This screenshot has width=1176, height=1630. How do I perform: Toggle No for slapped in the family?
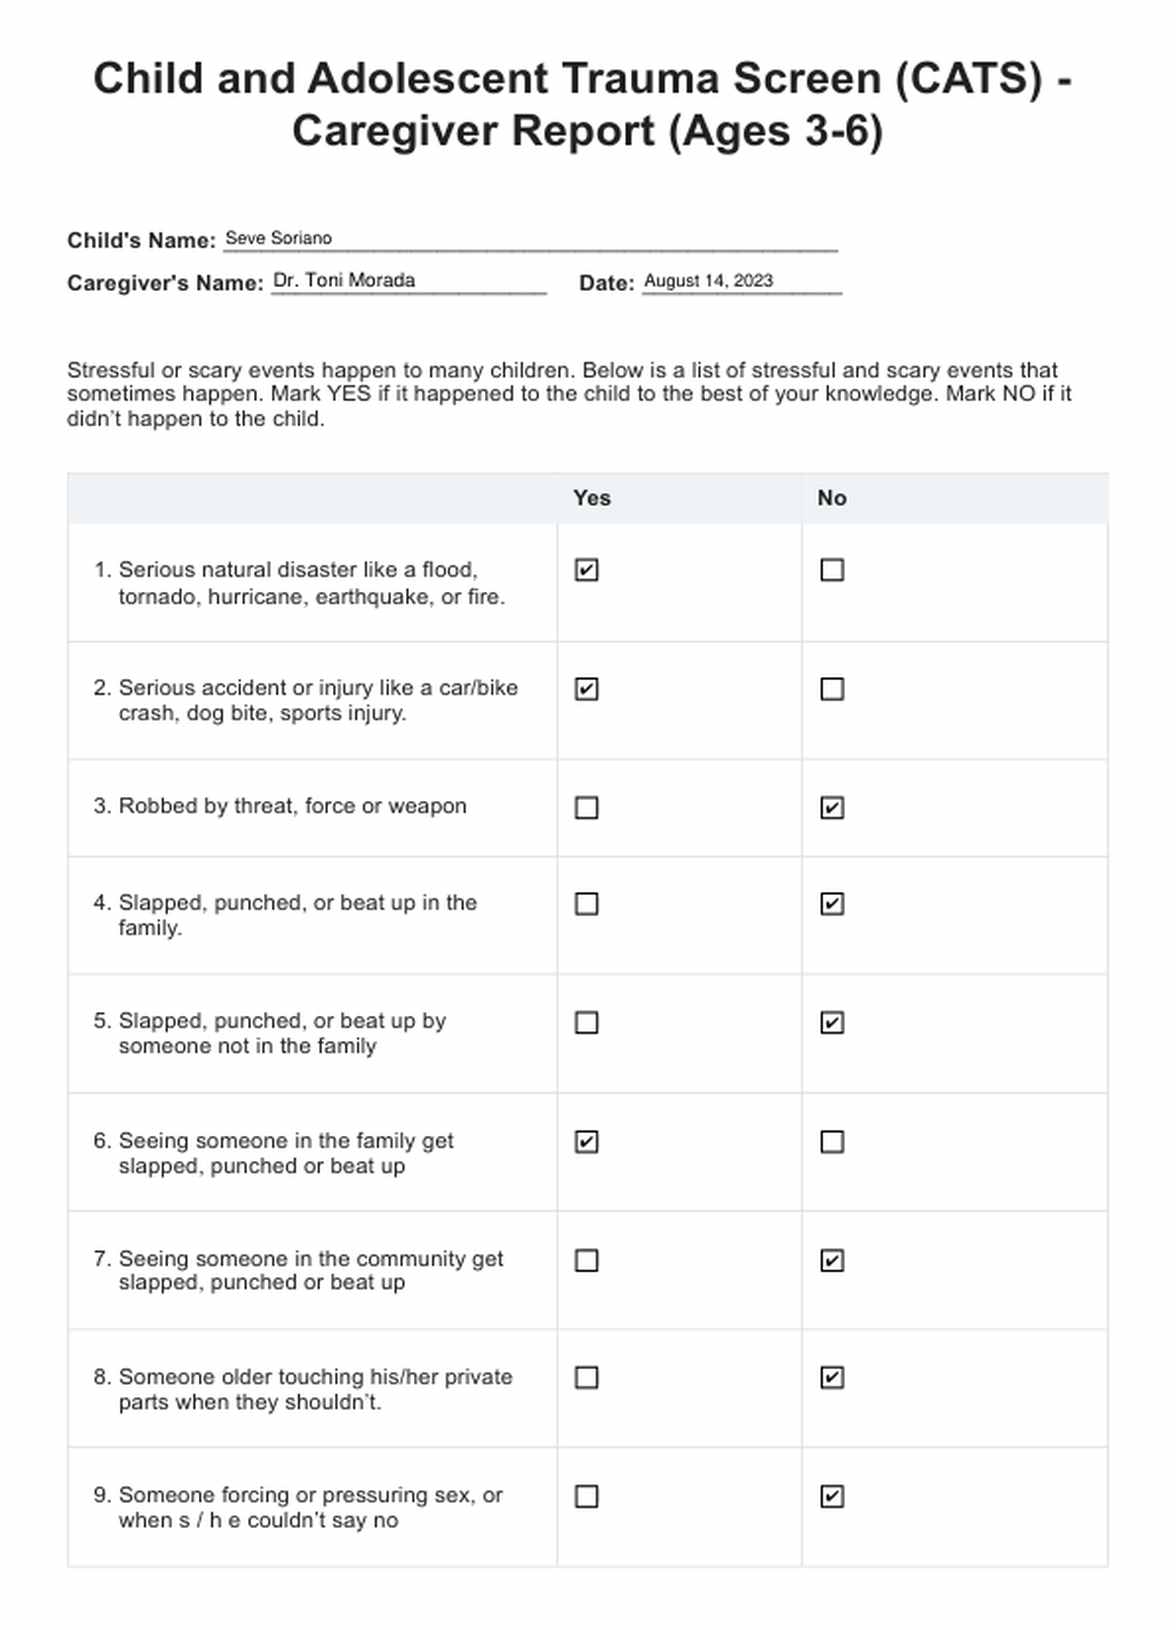click(x=832, y=904)
